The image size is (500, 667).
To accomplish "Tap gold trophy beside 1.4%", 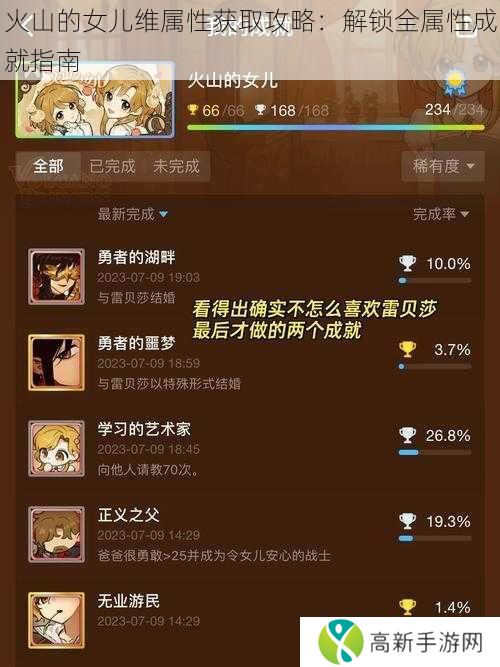I will pos(407,607).
